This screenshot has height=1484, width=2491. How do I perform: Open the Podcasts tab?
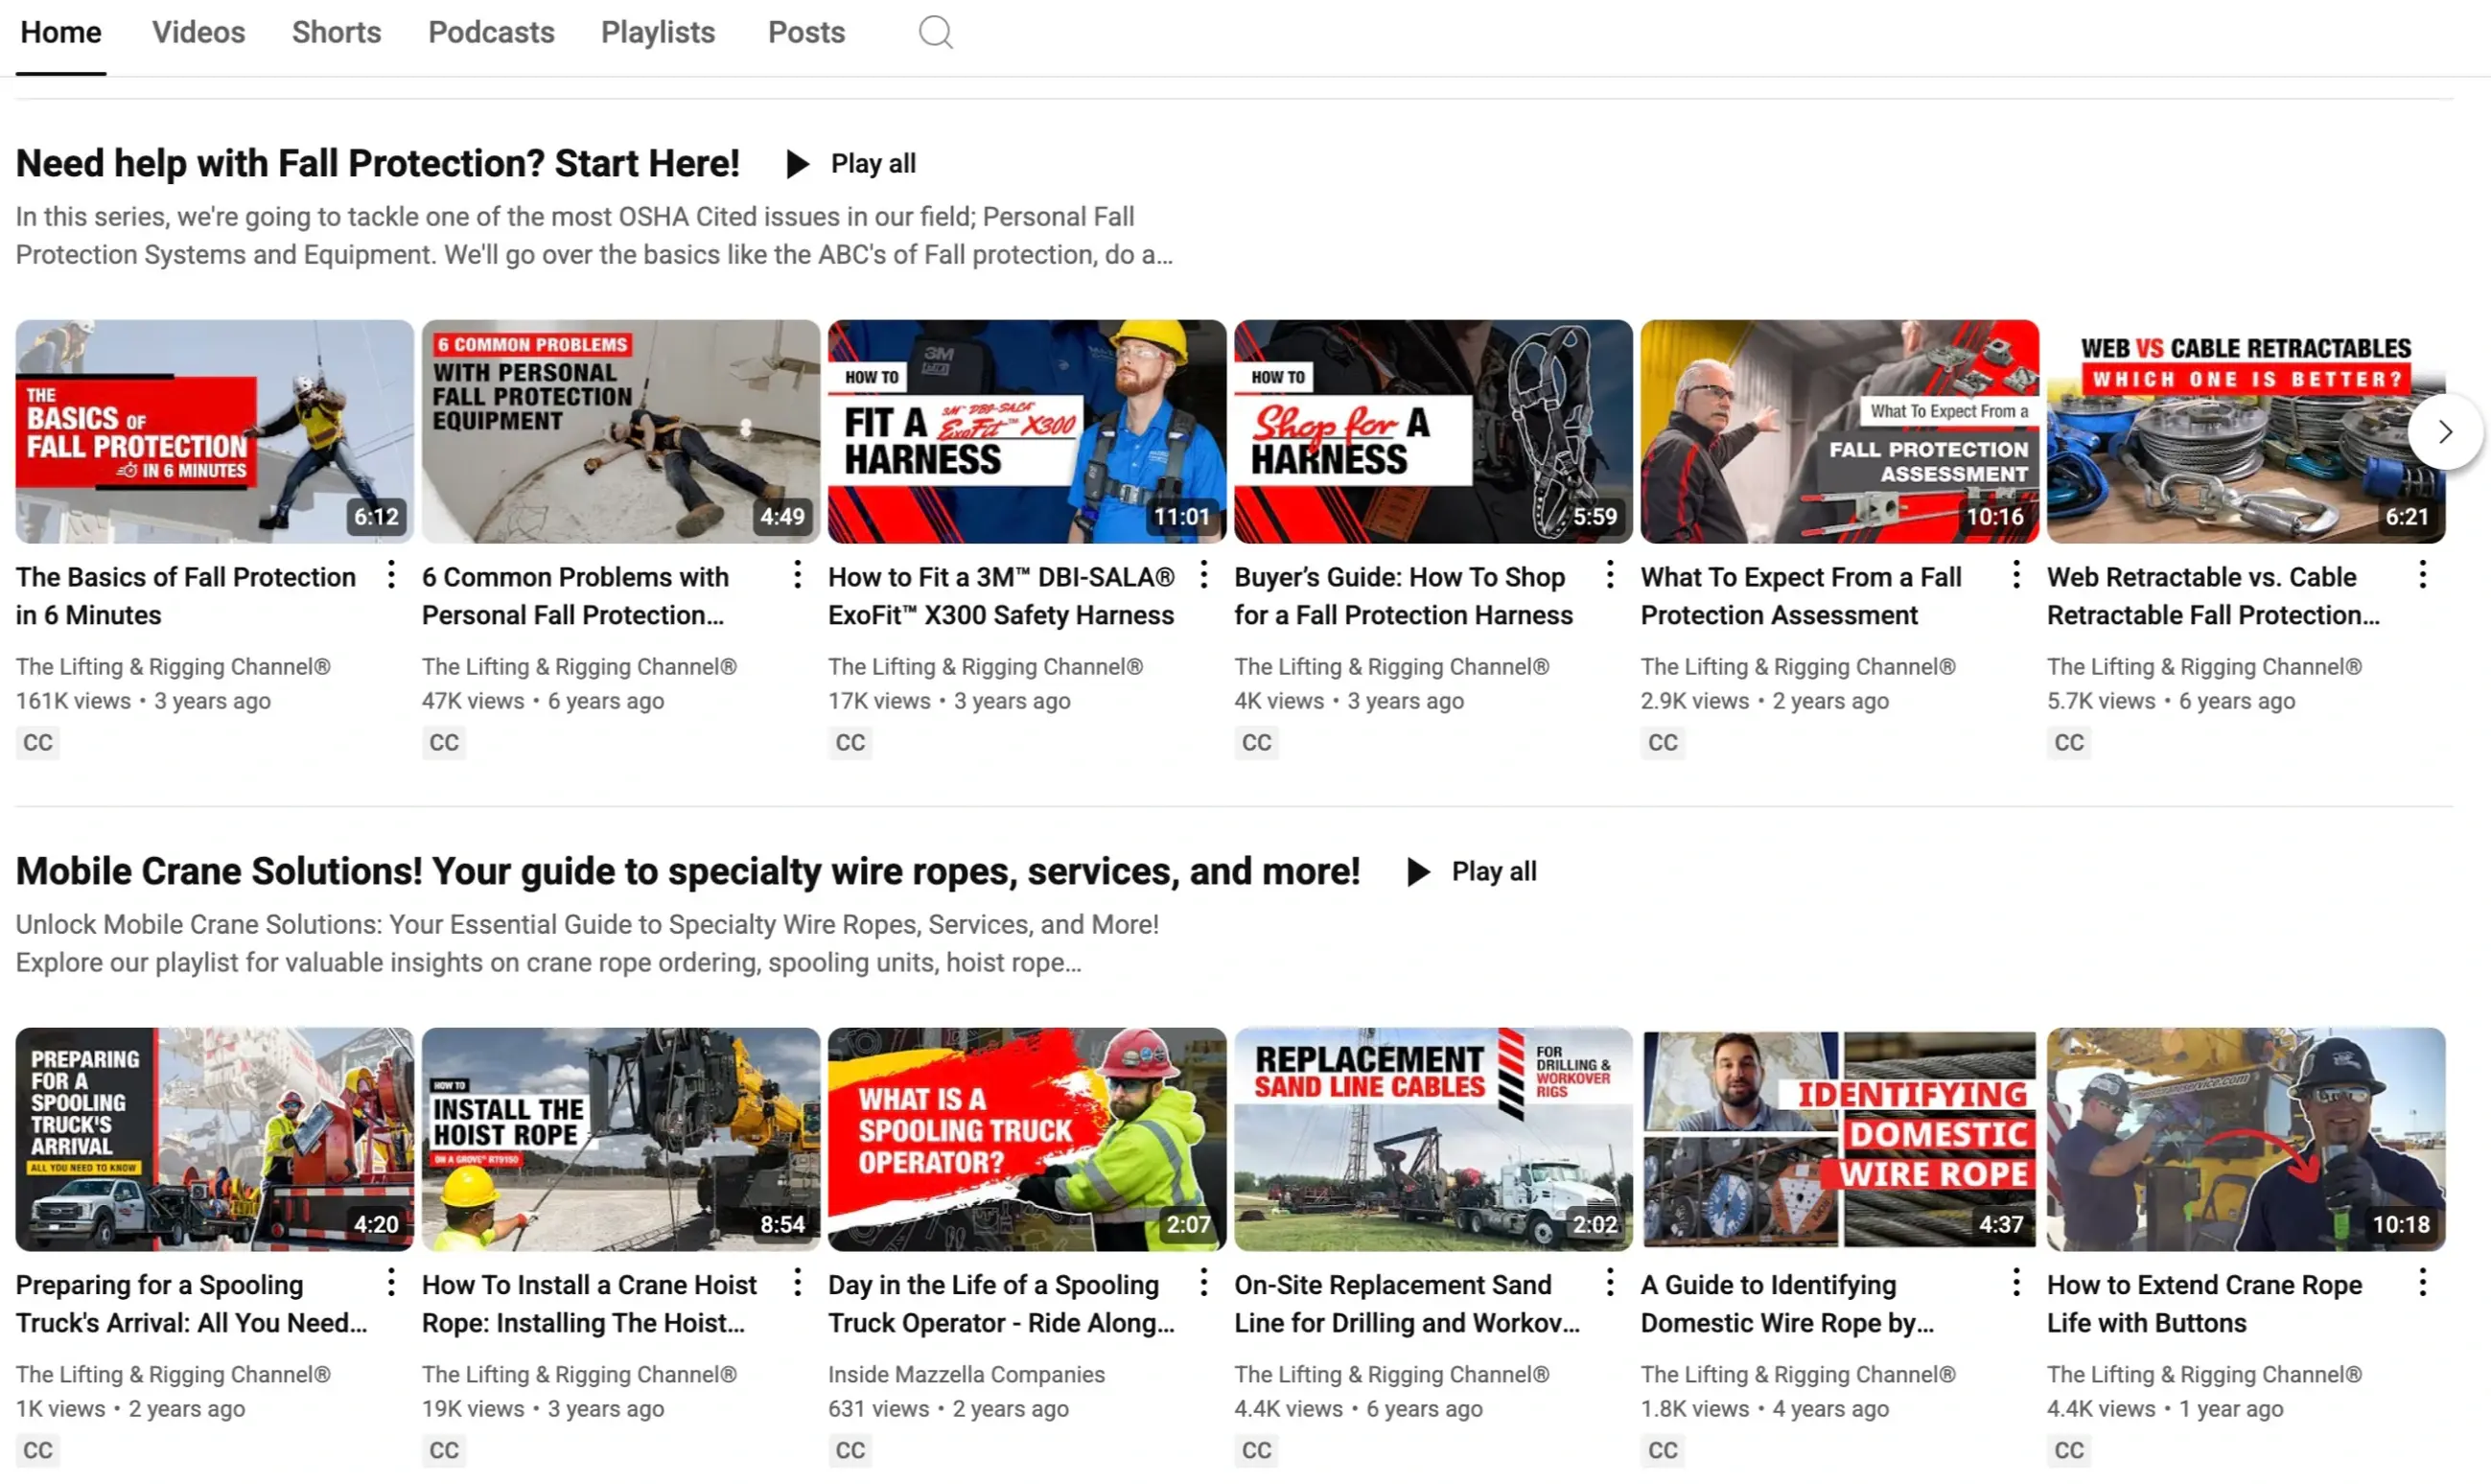tap(491, 32)
